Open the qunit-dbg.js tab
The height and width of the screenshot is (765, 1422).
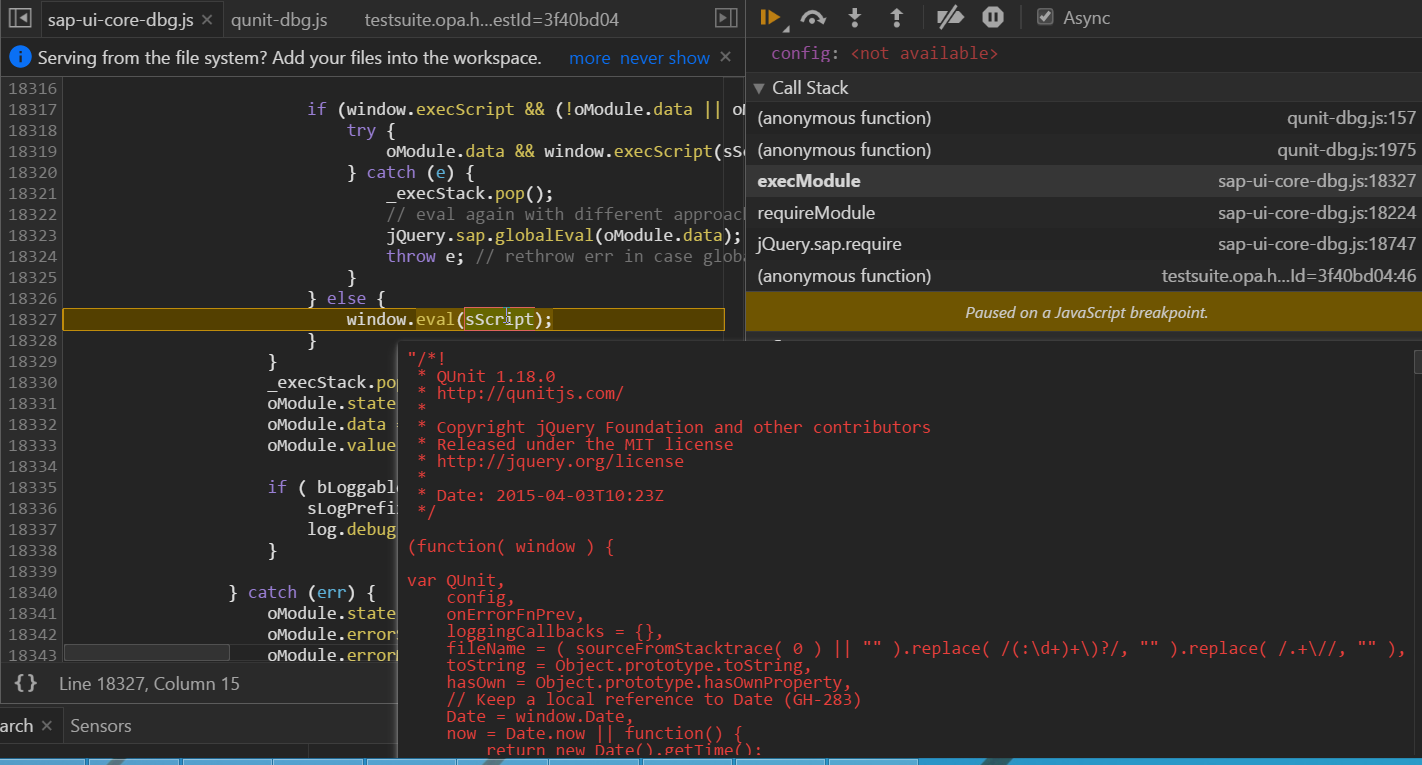click(279, 20)
